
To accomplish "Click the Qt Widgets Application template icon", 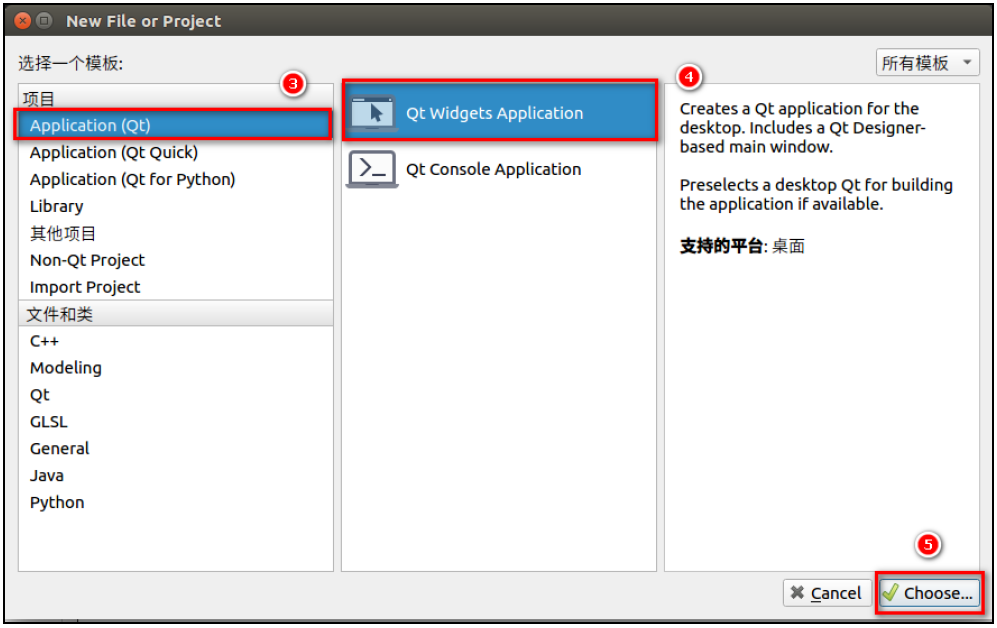I will 373,113.
